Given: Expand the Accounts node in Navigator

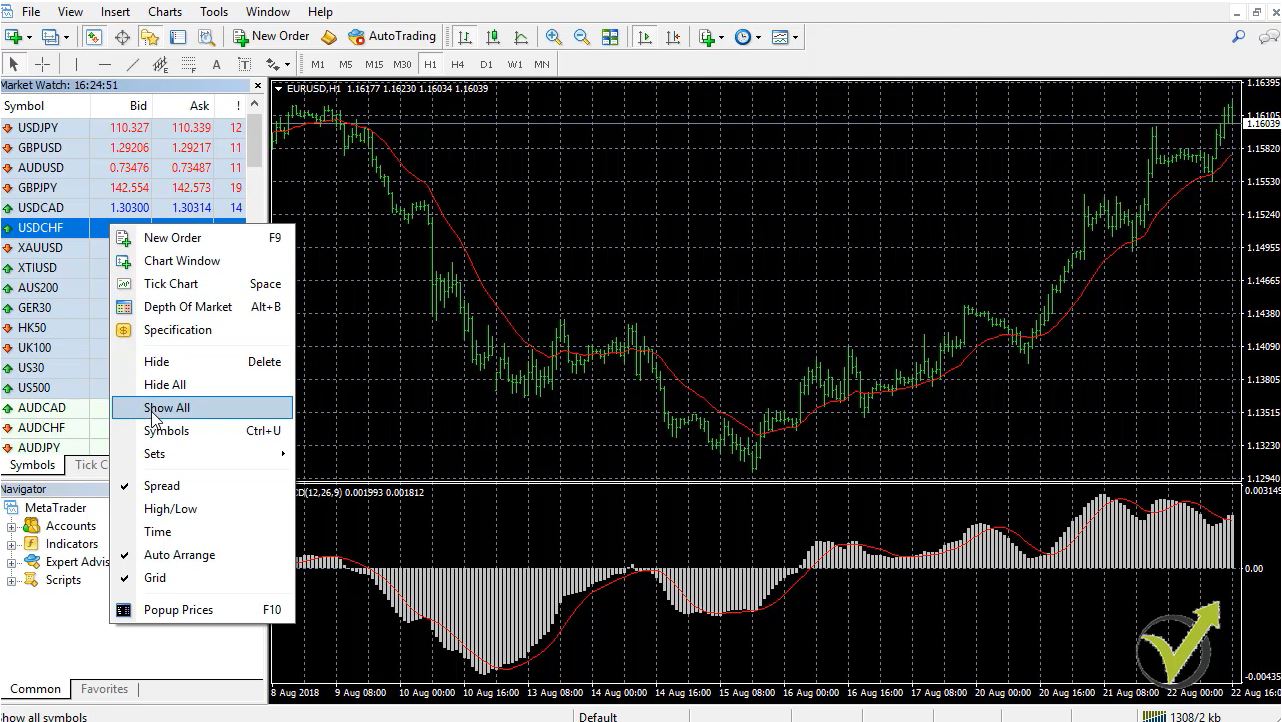Looking at the screenshot, I should 12,526.
